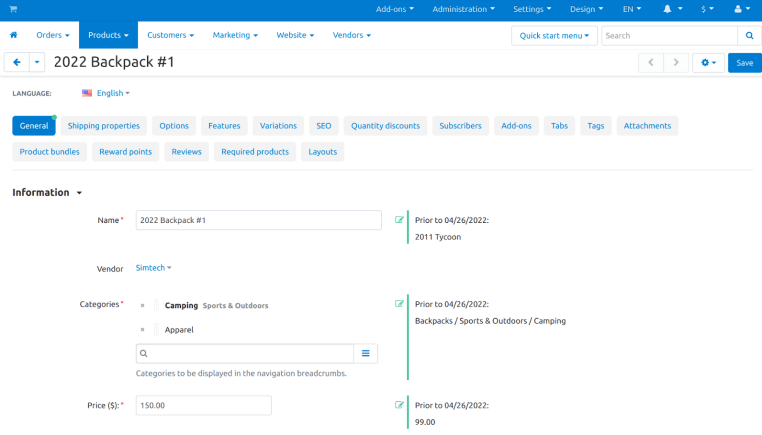
Task: Click the back arrow button
Action: coord(16,62)
